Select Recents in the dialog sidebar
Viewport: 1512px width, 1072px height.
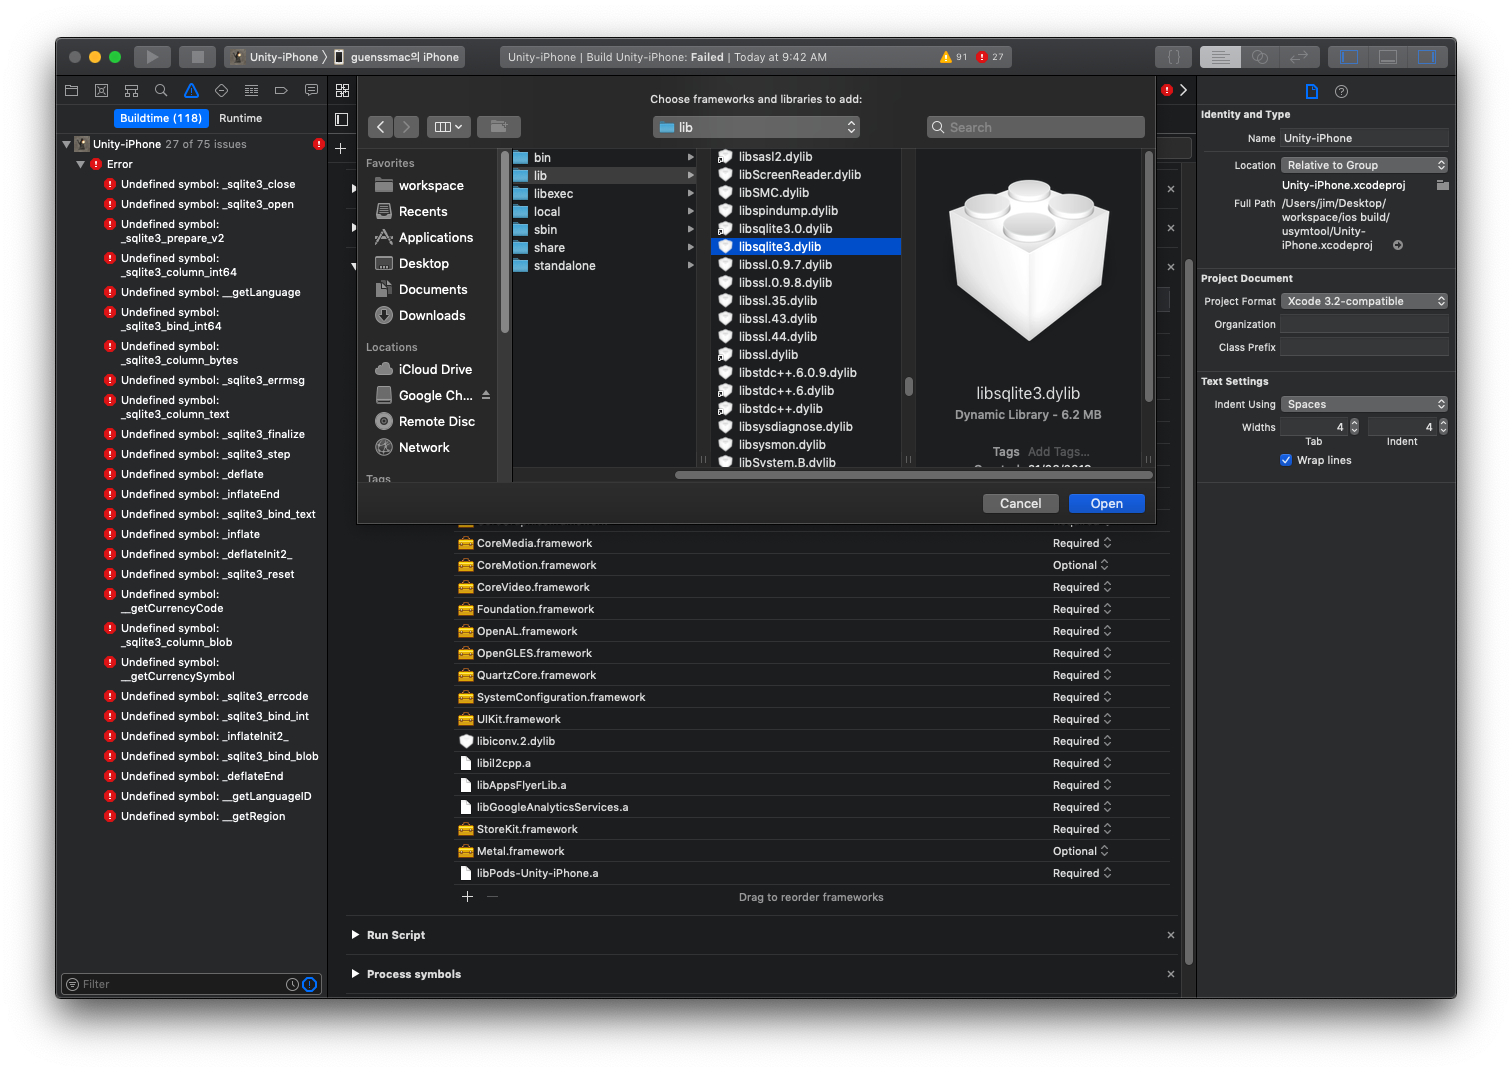click(x=423, y=211)
